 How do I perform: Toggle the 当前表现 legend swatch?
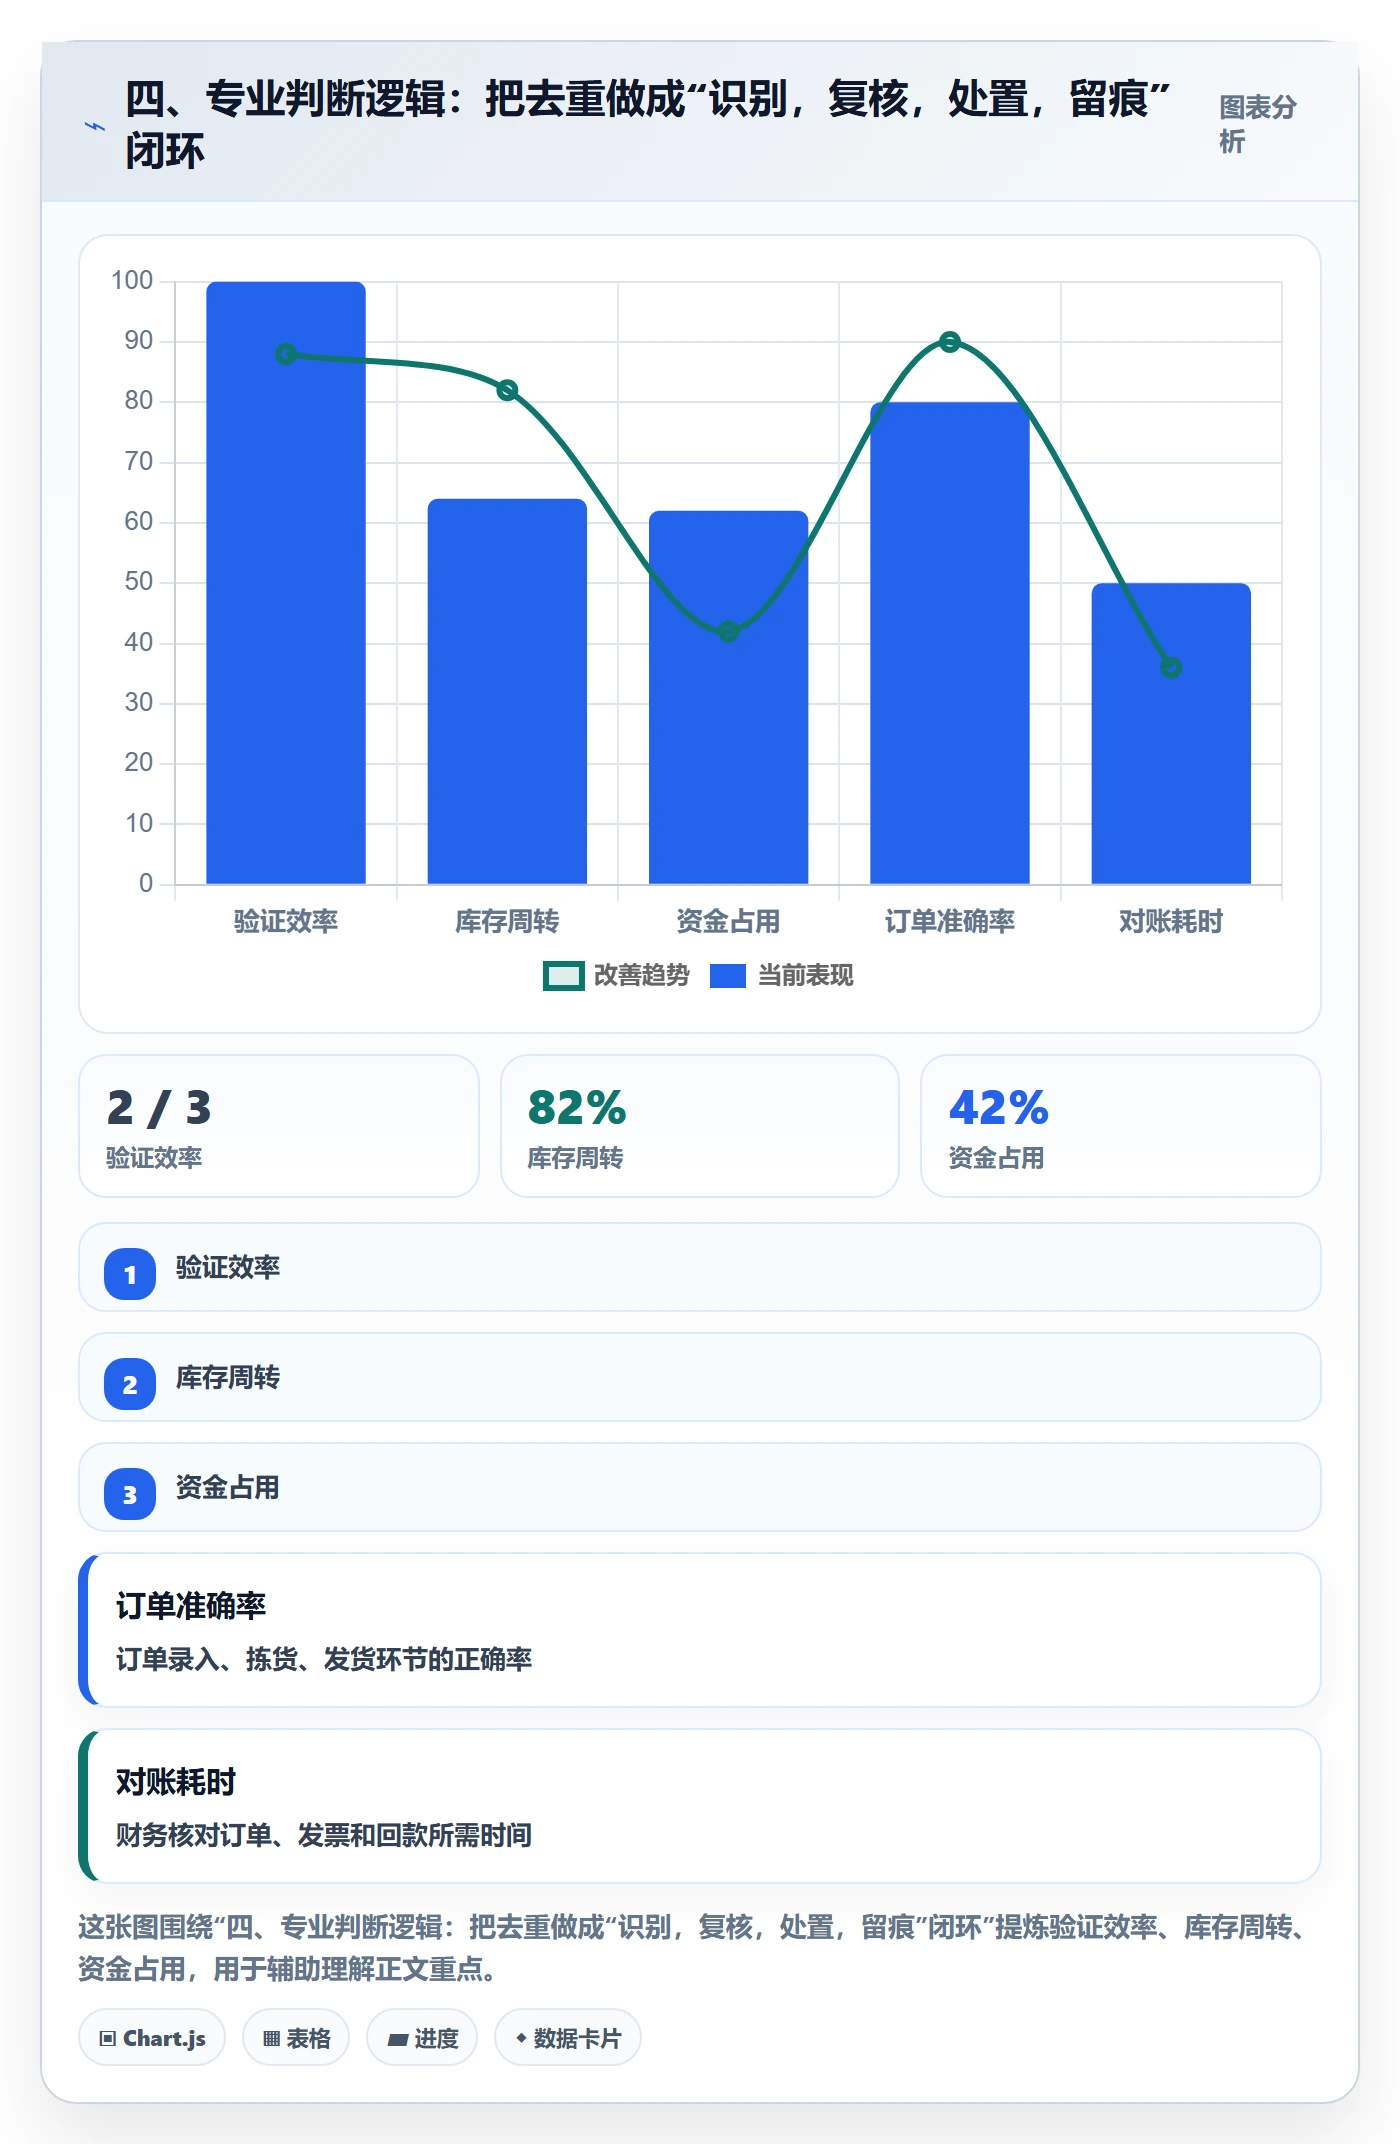click(x=728, y=976)
